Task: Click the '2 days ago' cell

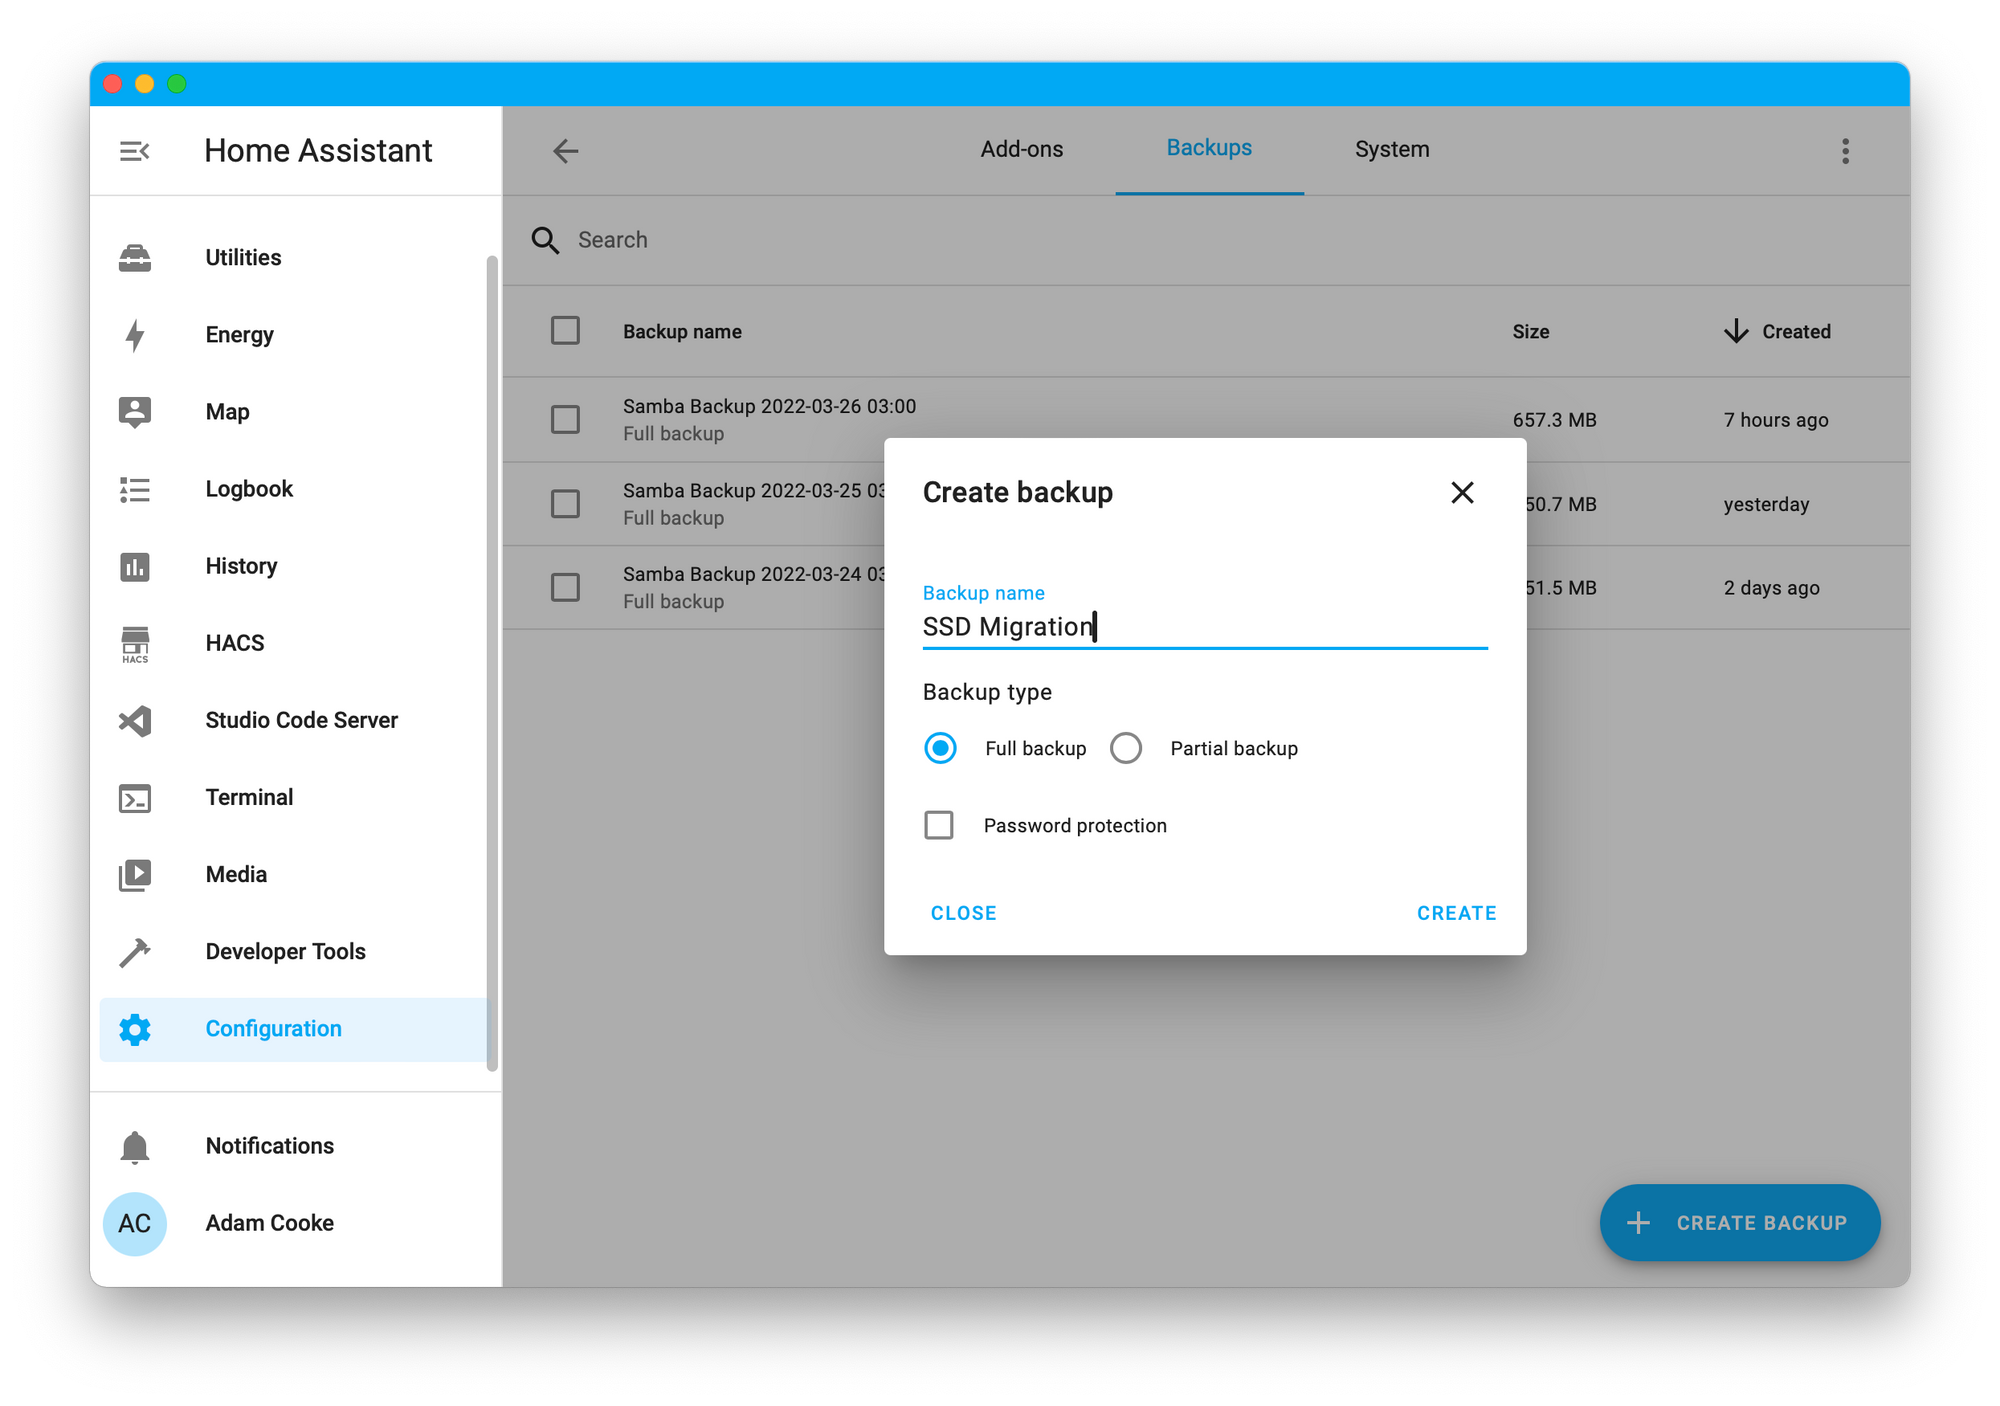Action: tap(1771, 588)
